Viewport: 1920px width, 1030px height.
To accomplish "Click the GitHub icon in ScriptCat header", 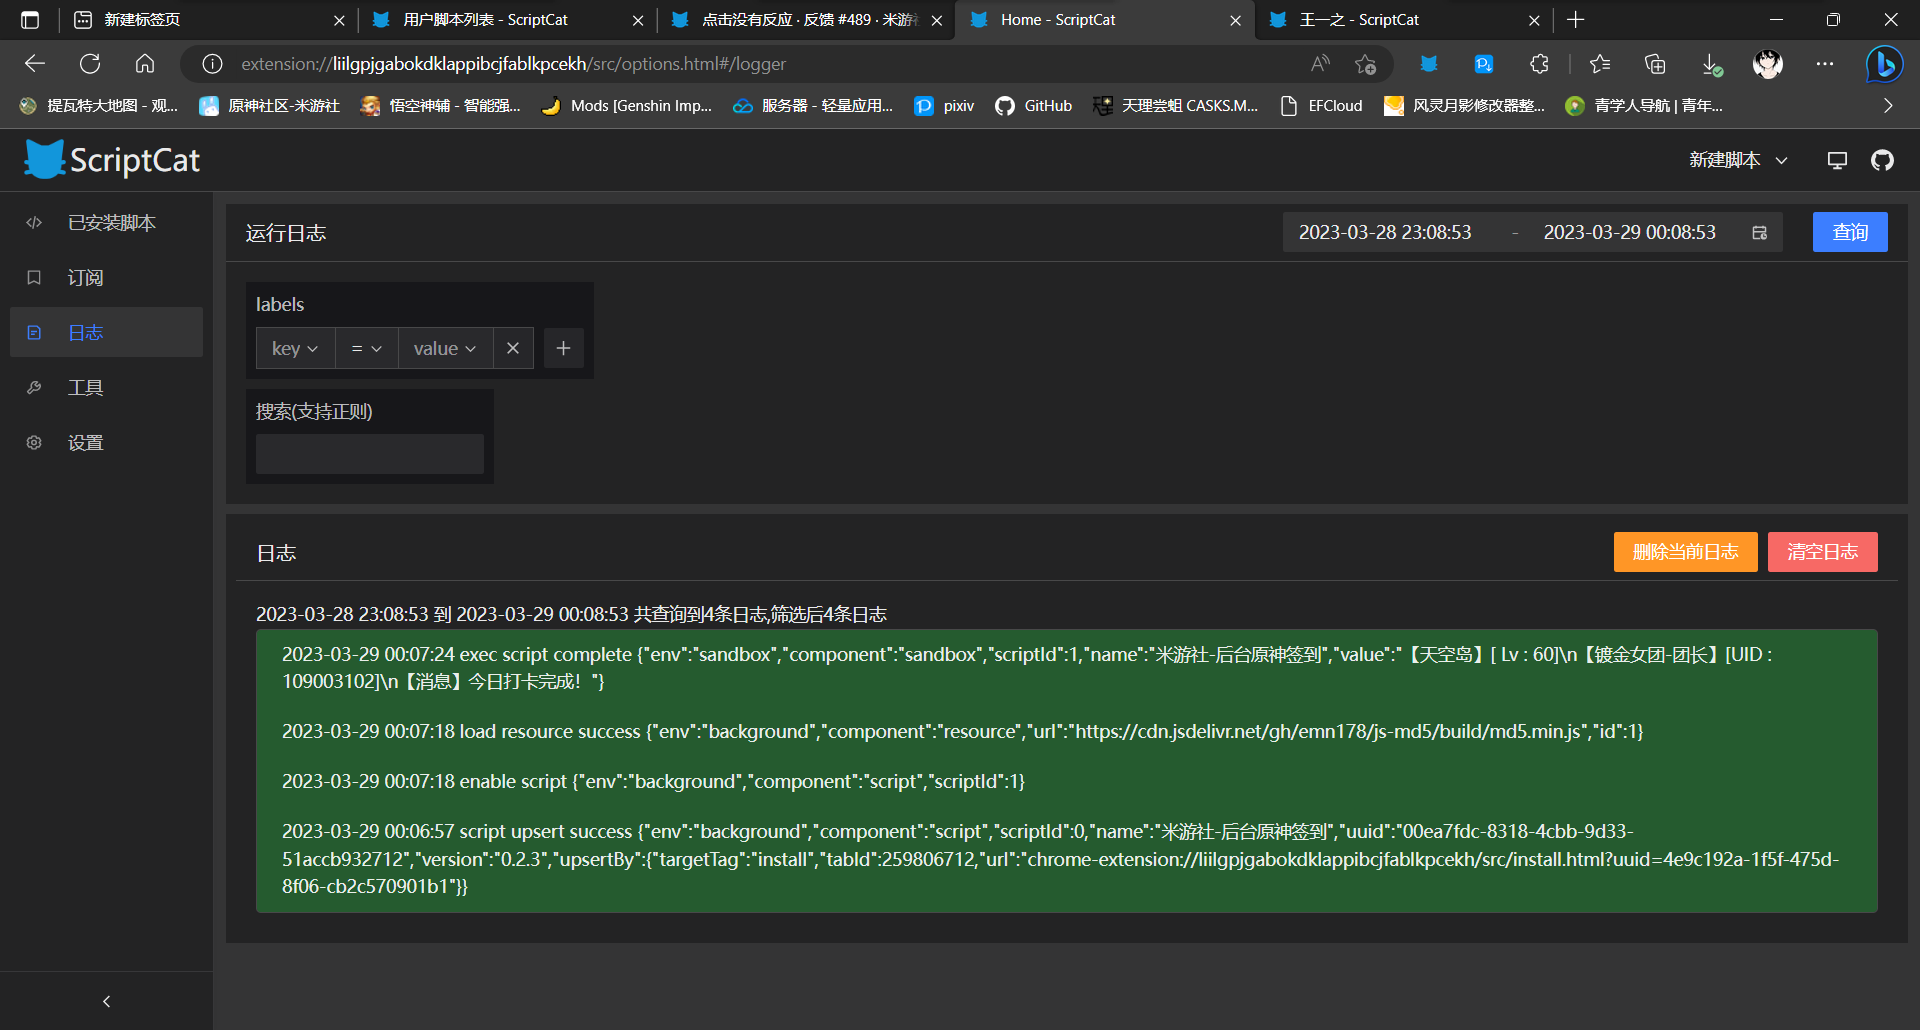I will pyautogui.click(x=1882, y=160).
